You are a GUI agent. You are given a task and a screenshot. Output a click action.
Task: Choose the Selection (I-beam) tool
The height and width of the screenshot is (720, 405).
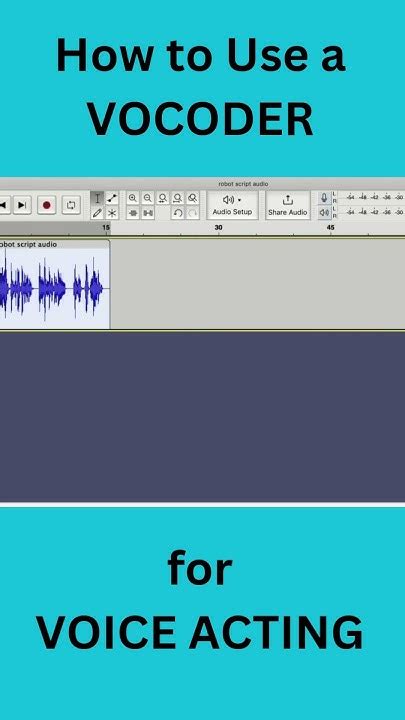pos(97,198)
